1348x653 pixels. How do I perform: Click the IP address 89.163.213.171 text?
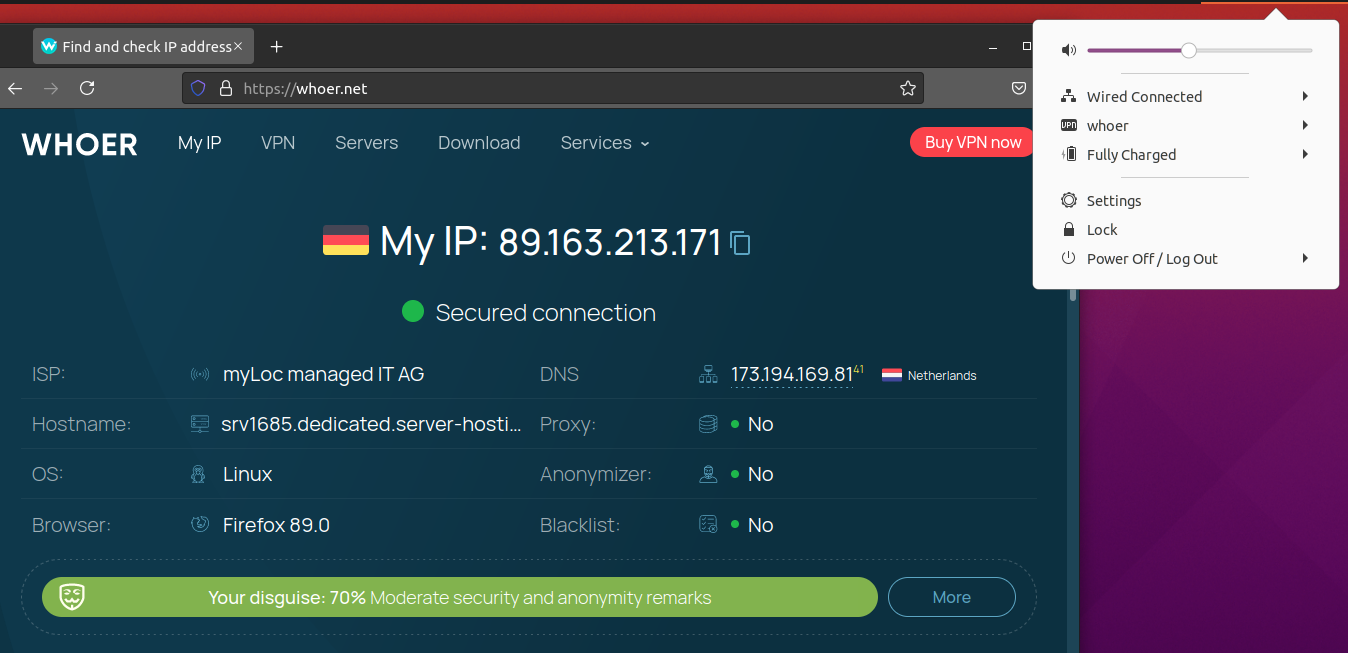coord(610,242)
